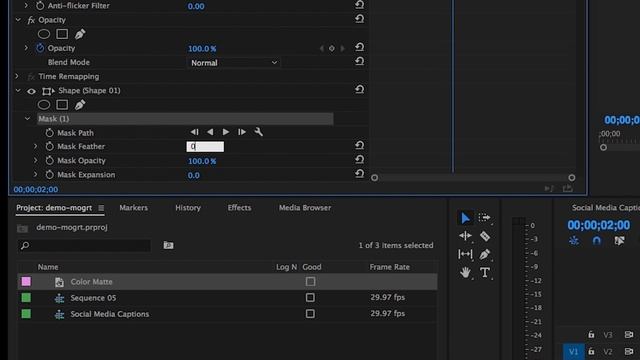Toggle snap in timeline magnet icon
Image resolution: width=640 pixels, height=360 pixels.
click(x=596, y=241)
